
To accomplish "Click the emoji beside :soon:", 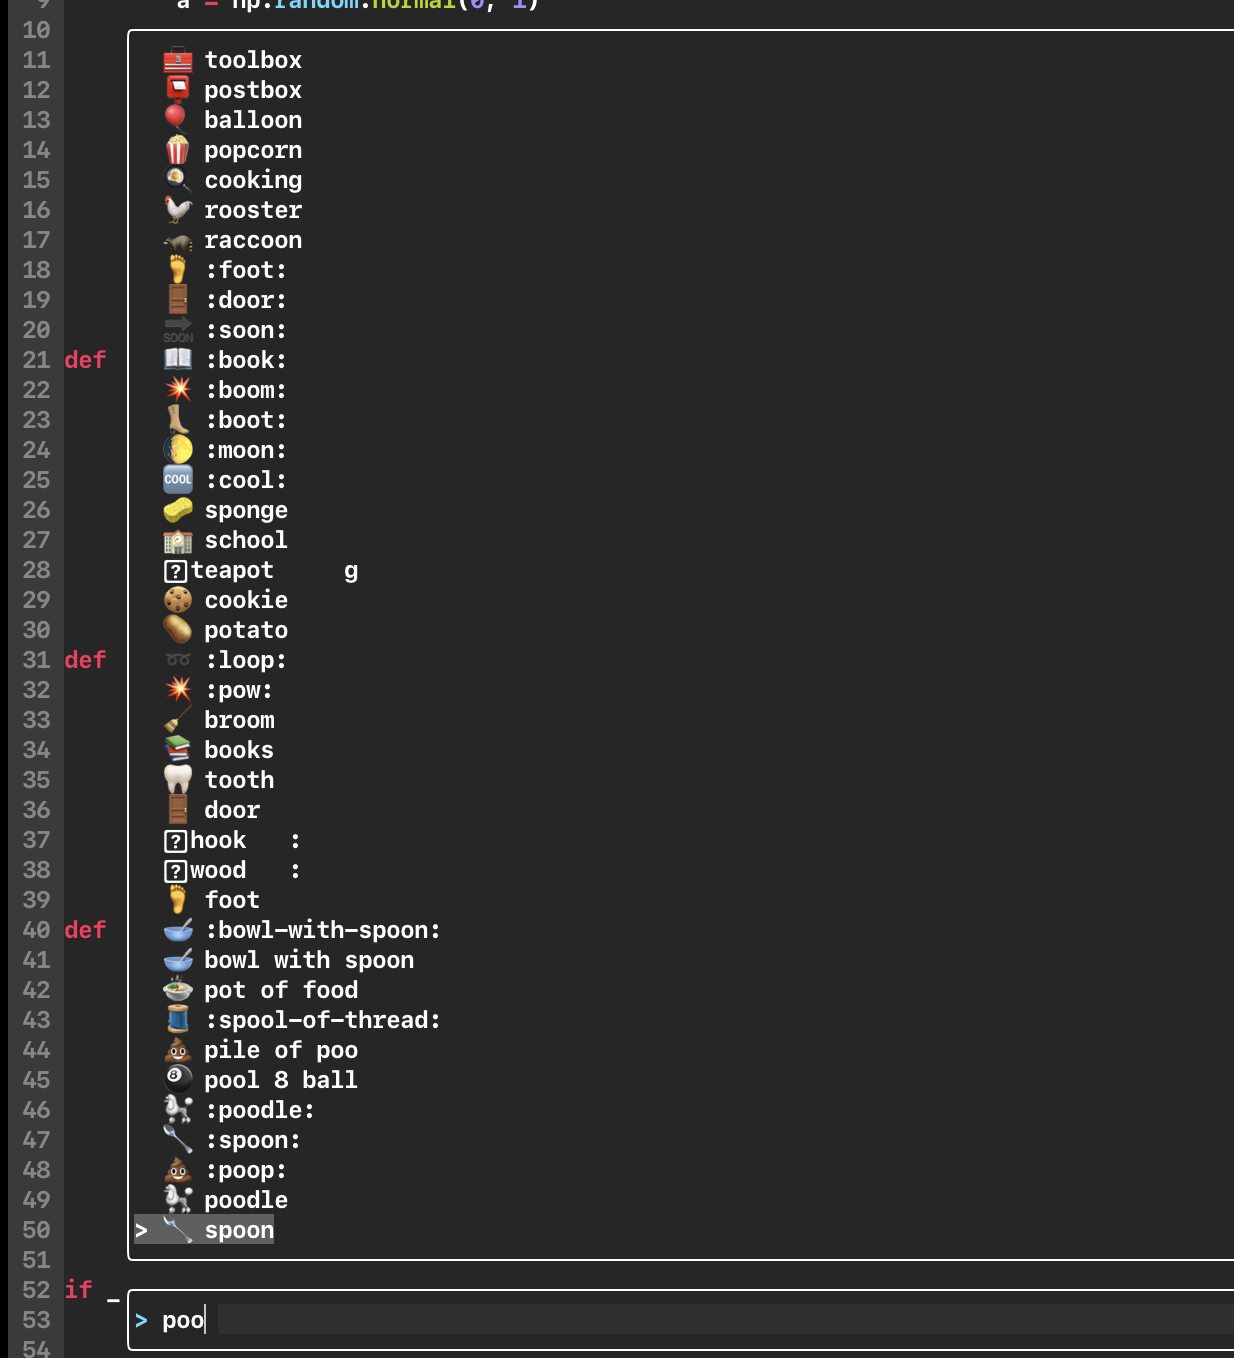I will click(x=178, y=330).
